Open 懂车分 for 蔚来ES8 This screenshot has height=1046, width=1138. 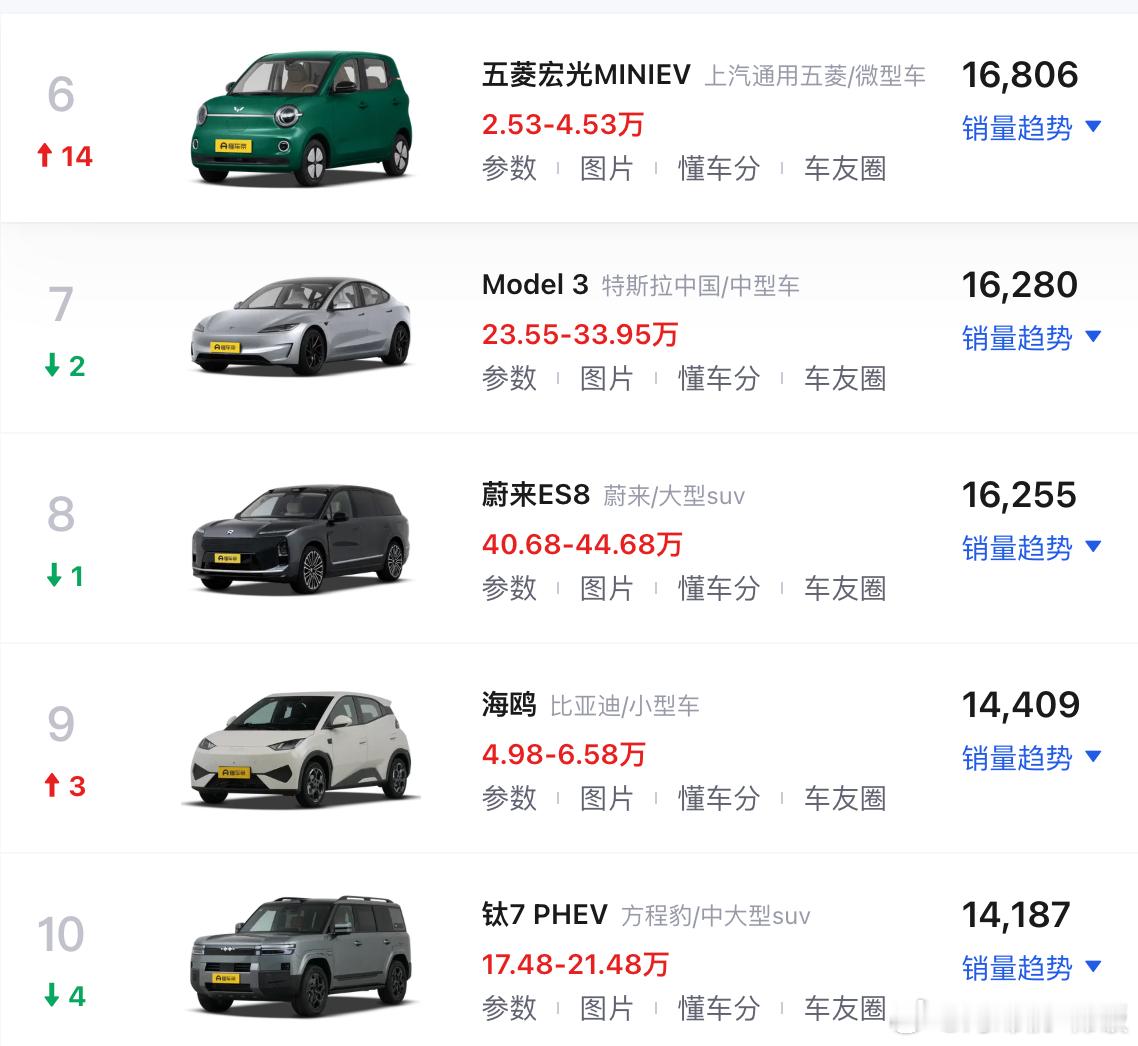point(719,588)
